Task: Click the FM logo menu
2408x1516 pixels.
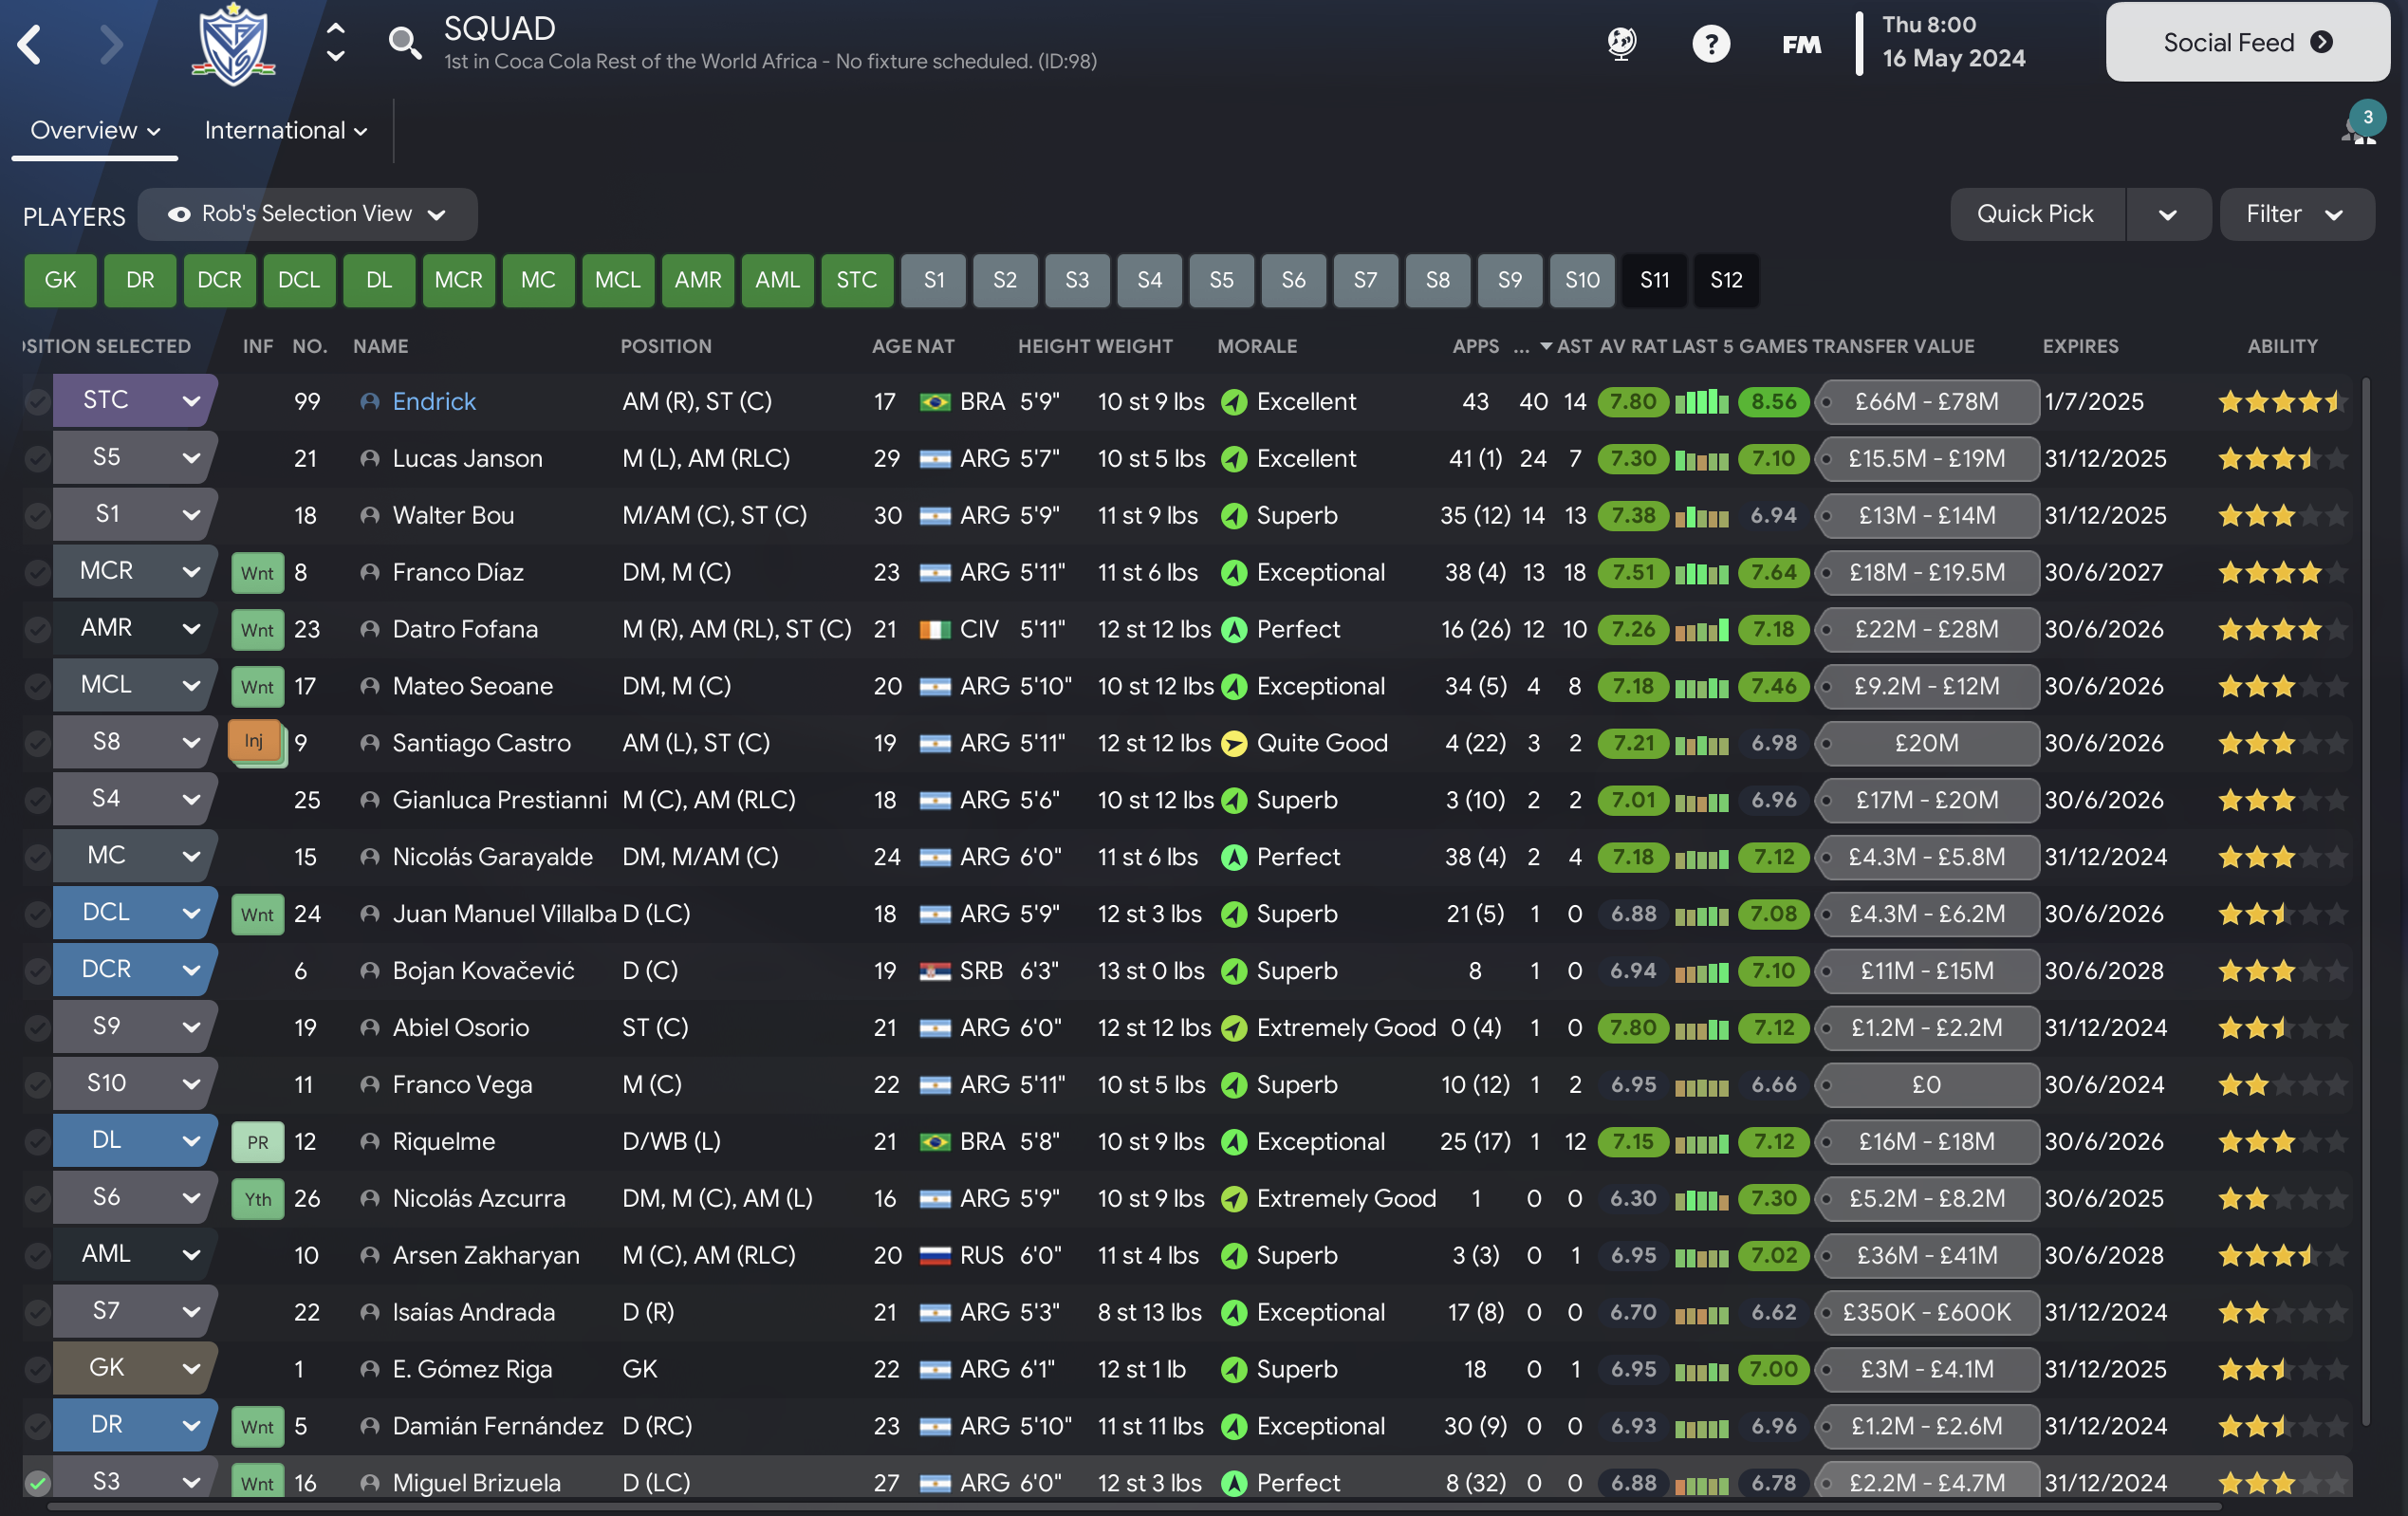Action: tap(1801, 45)
